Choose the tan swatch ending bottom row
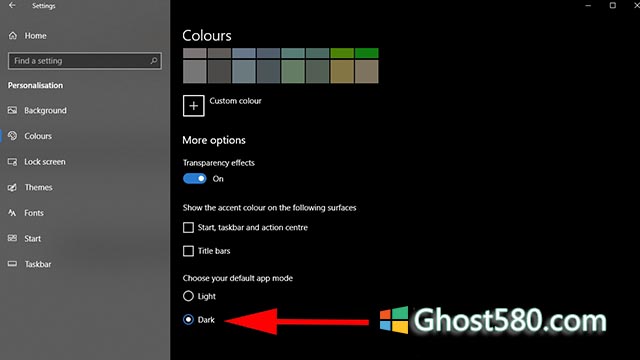 [367, 71]
